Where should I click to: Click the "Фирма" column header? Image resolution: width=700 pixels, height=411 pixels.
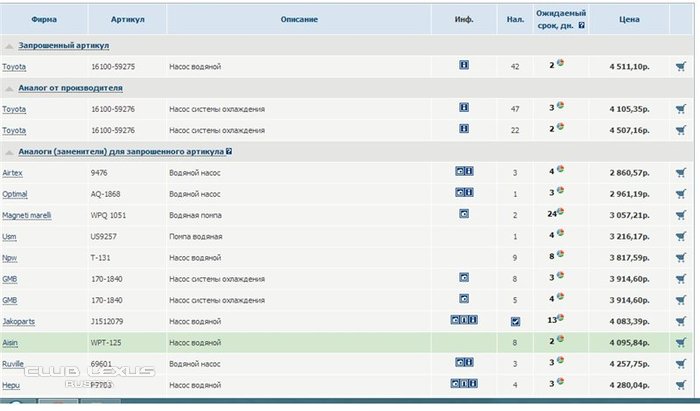pyautogui.click(x=43, y=19)
